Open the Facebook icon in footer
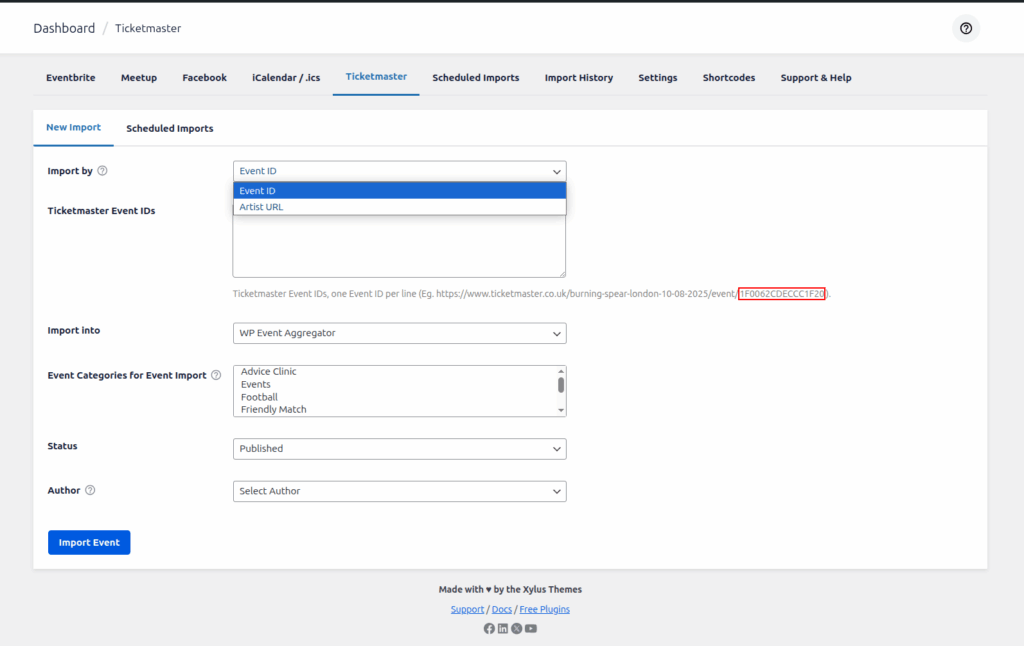The width and height of the screenshot is (1024, 646). (489, 628)
